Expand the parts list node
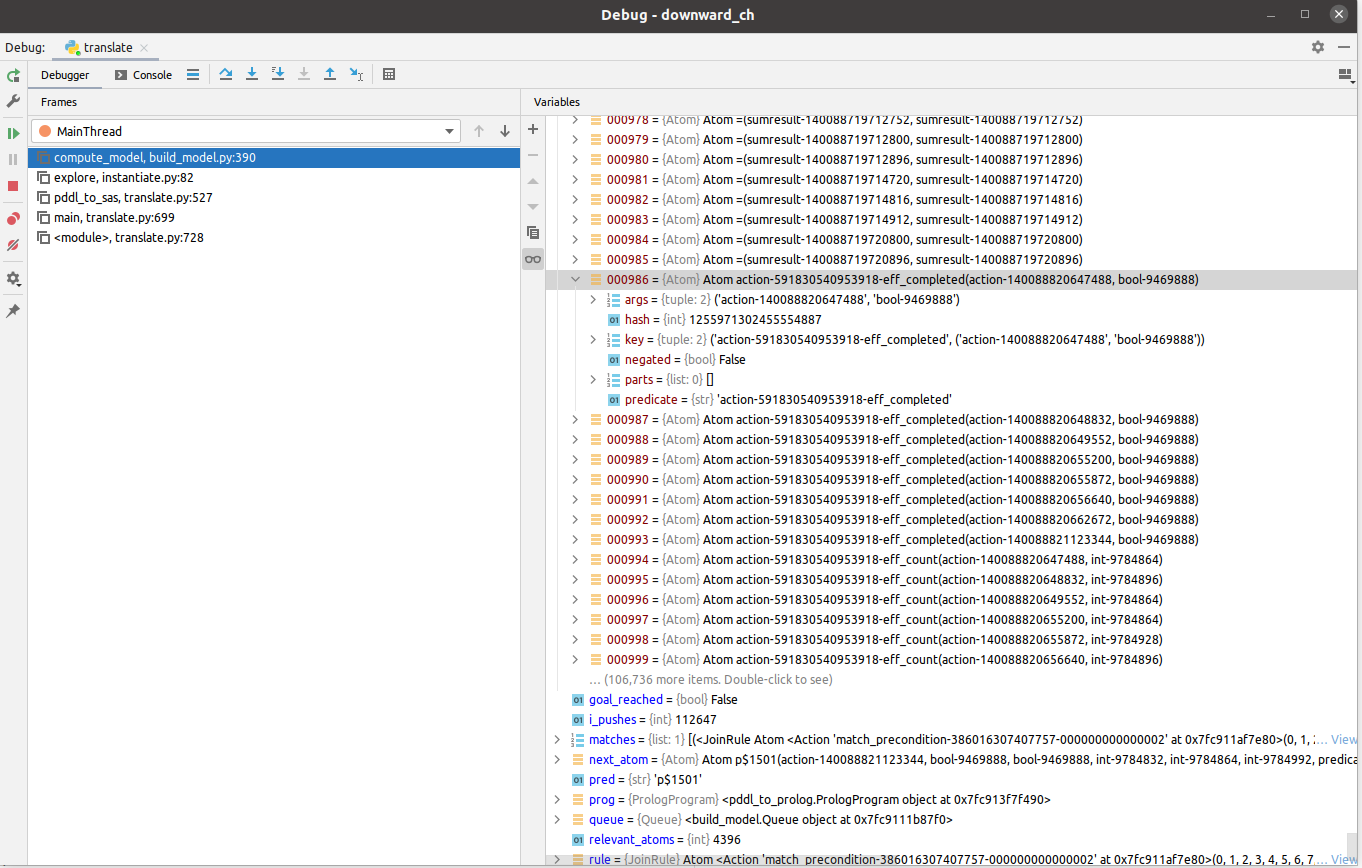Screen dimensions: 1362x868 593,380
